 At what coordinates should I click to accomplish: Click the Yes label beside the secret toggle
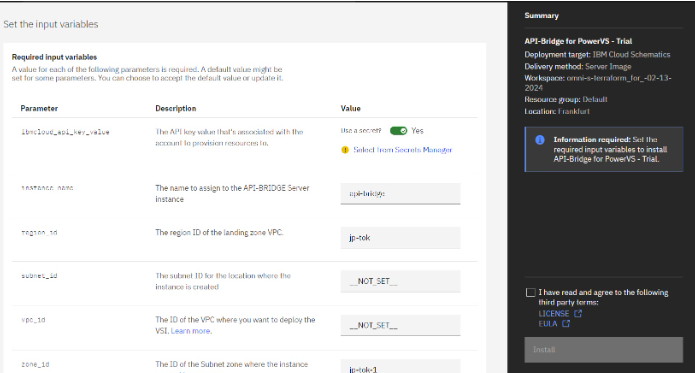pyautogui.click(x=417, y=131)
